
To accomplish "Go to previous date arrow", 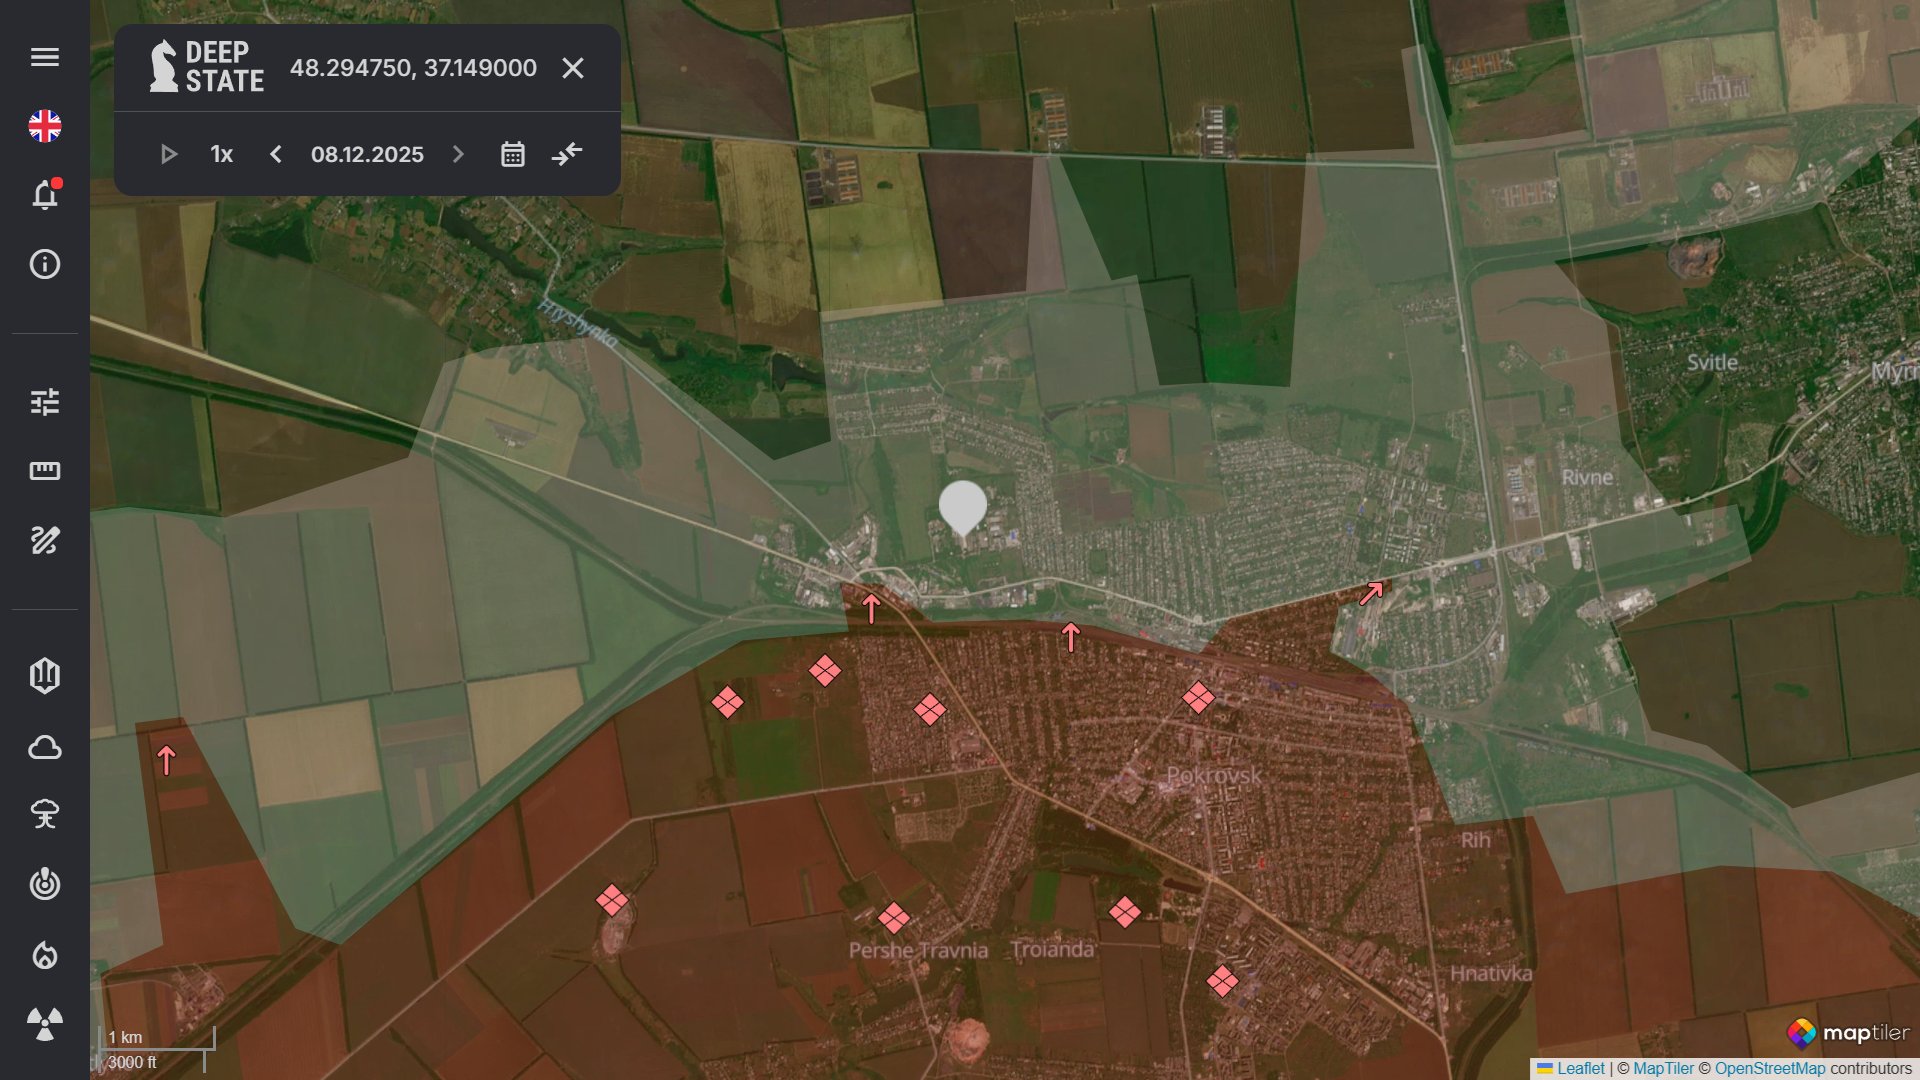I will (x=276, y=154).
